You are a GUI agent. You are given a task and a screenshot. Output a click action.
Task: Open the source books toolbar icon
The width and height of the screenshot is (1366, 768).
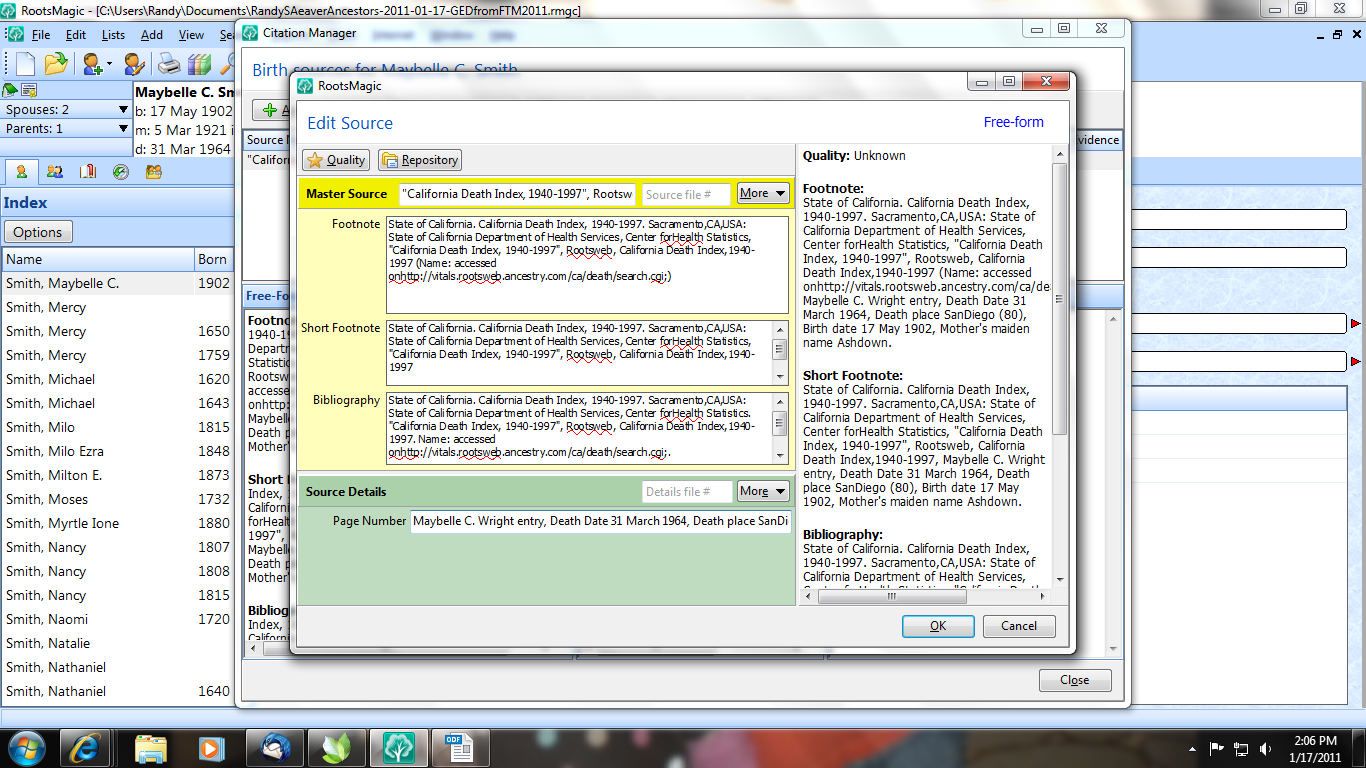(200, 64)
